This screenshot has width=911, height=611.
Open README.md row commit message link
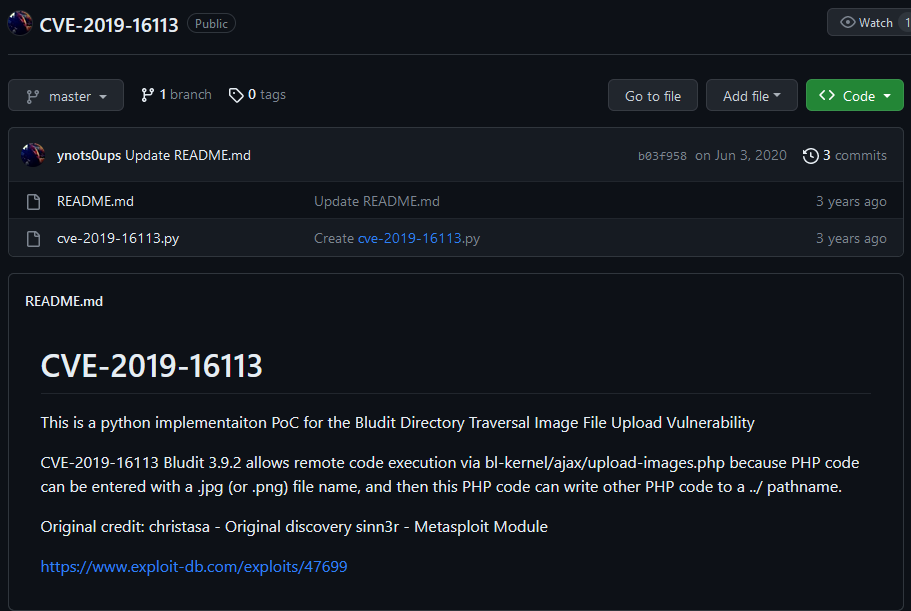click(x=376, y=202)
